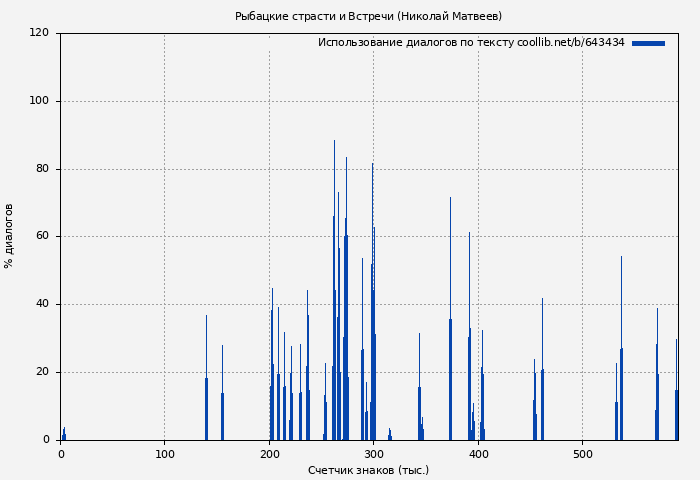Click the chart title about Николай Матвеев
This screenshot has height=480, width=700.
(368, 16)
